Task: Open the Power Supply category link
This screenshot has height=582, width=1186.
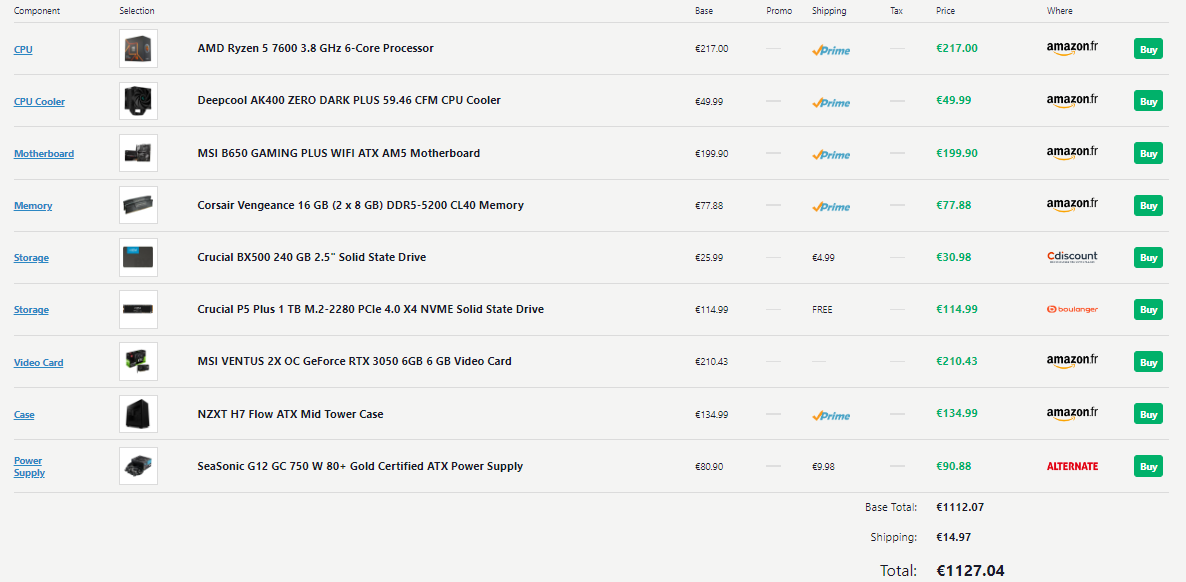Action: coord(29,467)
